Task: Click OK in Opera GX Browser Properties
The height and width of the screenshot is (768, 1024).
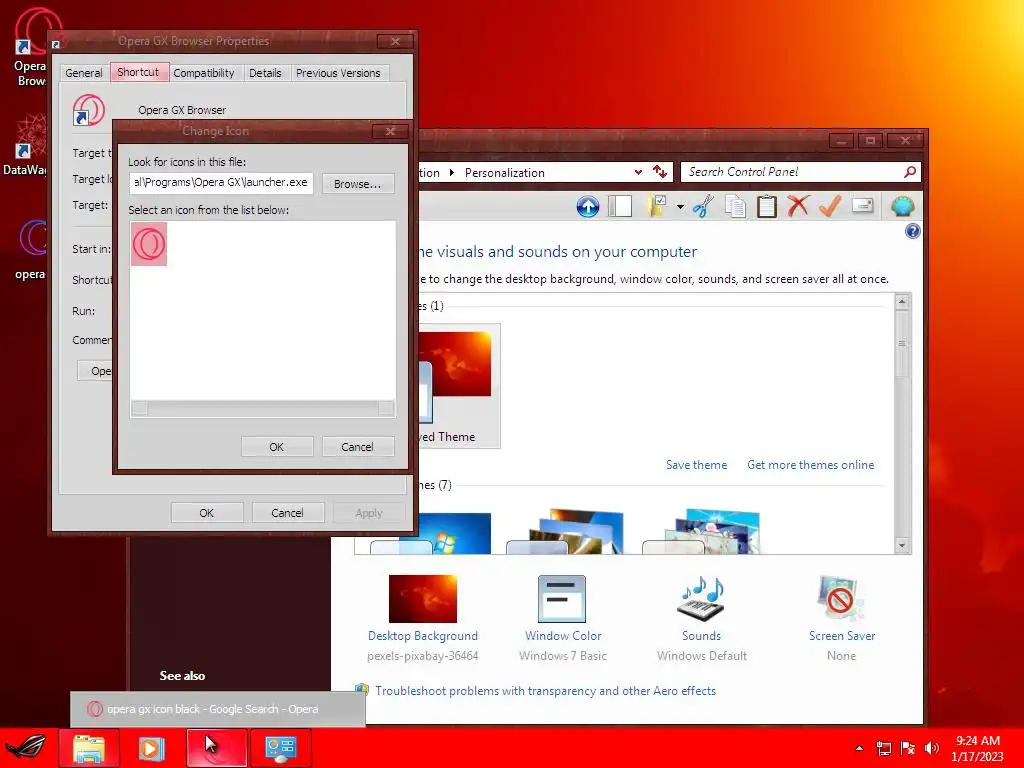Action: (206, 513)
